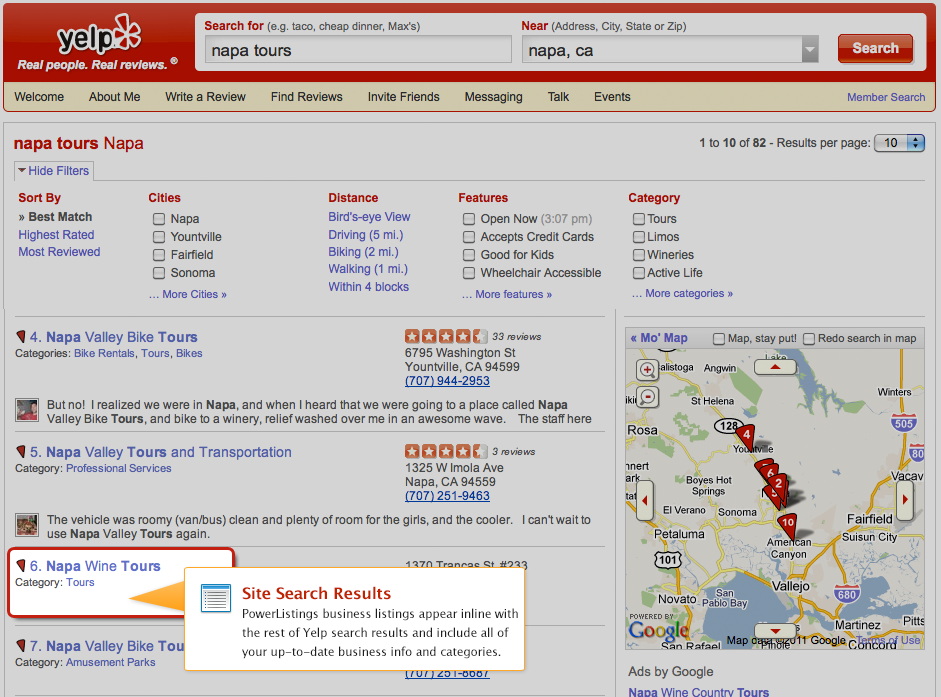The image size is (941, 697).
Task: Check the Napa city filter
Action: (159, 219)
